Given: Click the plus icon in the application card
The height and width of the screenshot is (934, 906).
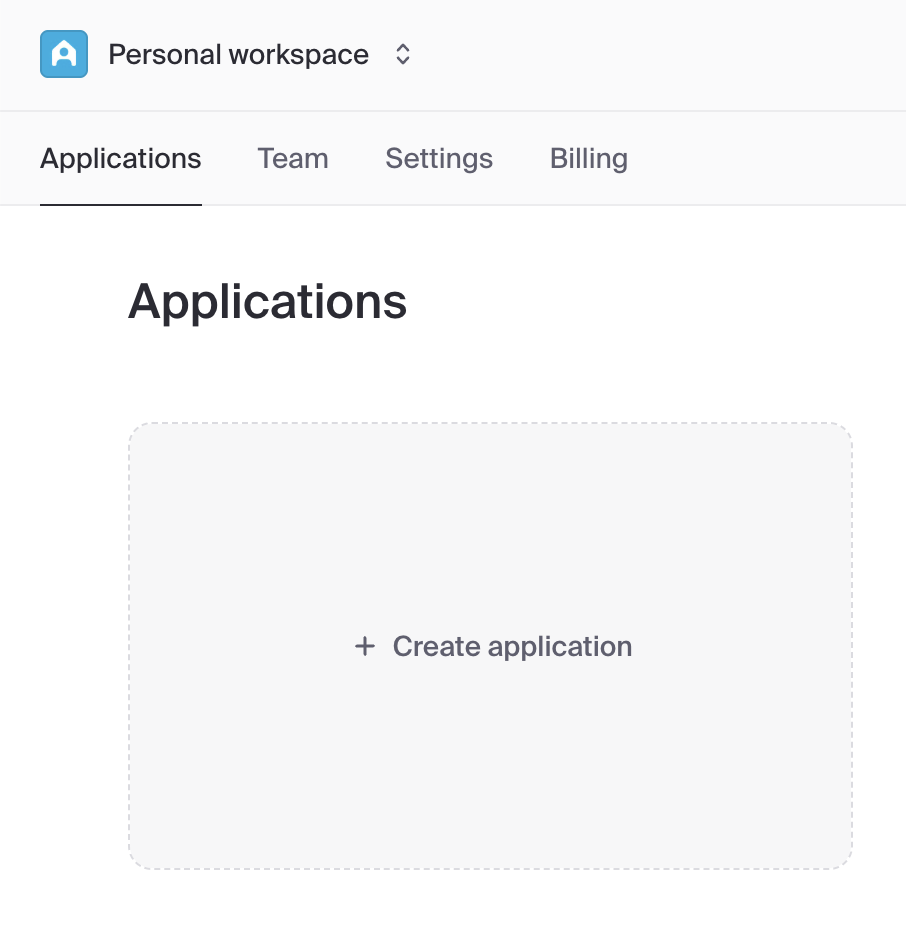Looking at the screenshot, I should (x=365, y=647).
